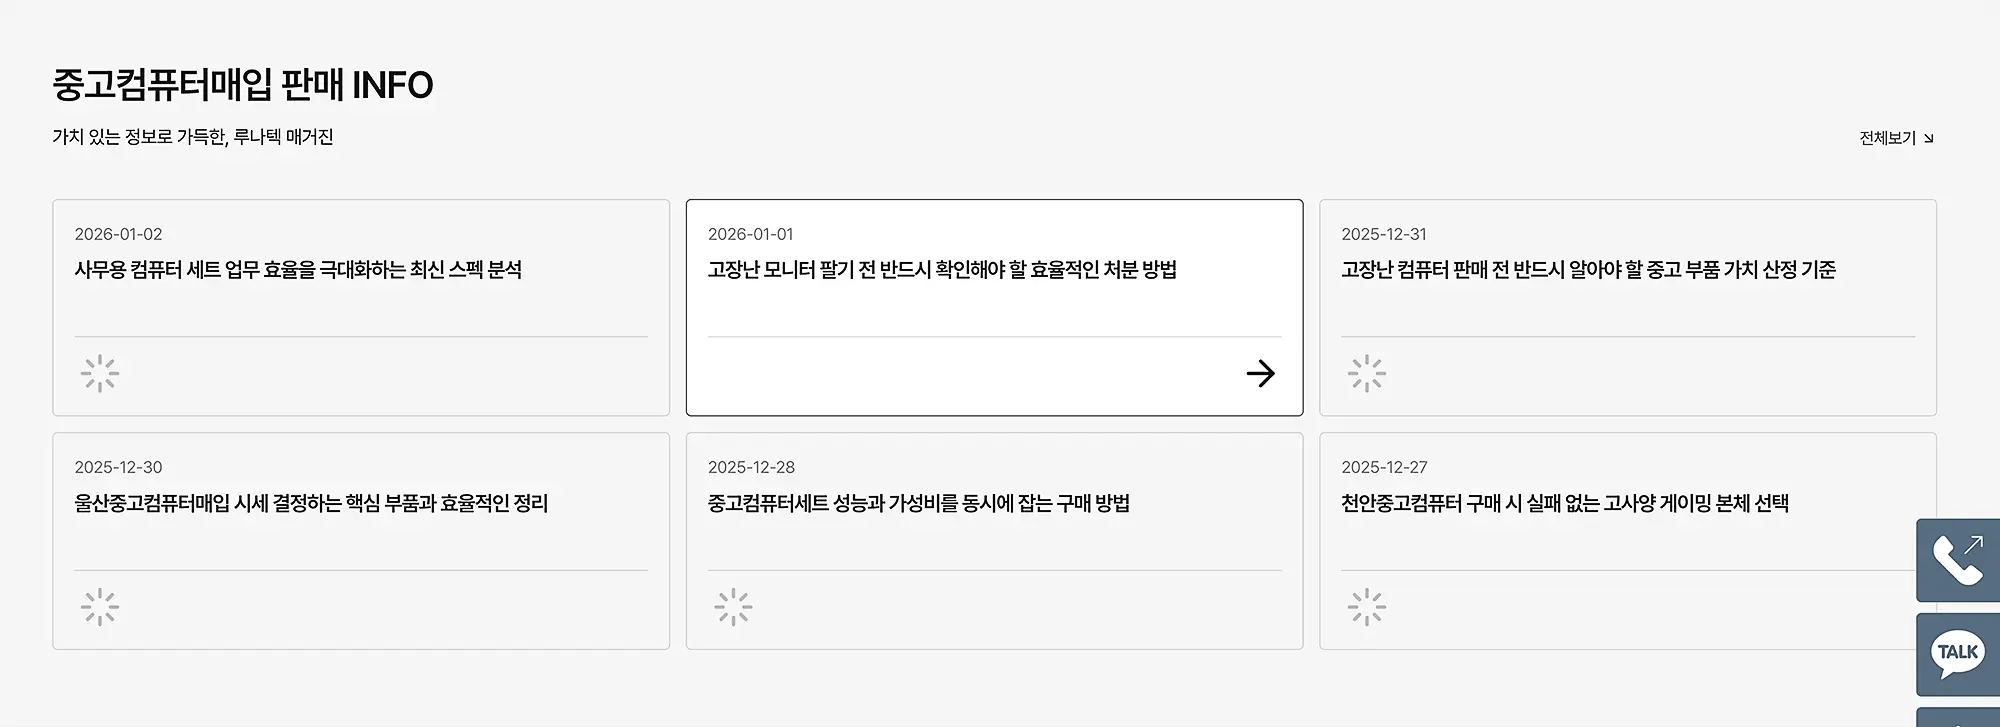This screenshot has height=727, width=2000.
Task: Open the KakaoTalk TALK chat icon
Action: tap(1957, 654)
